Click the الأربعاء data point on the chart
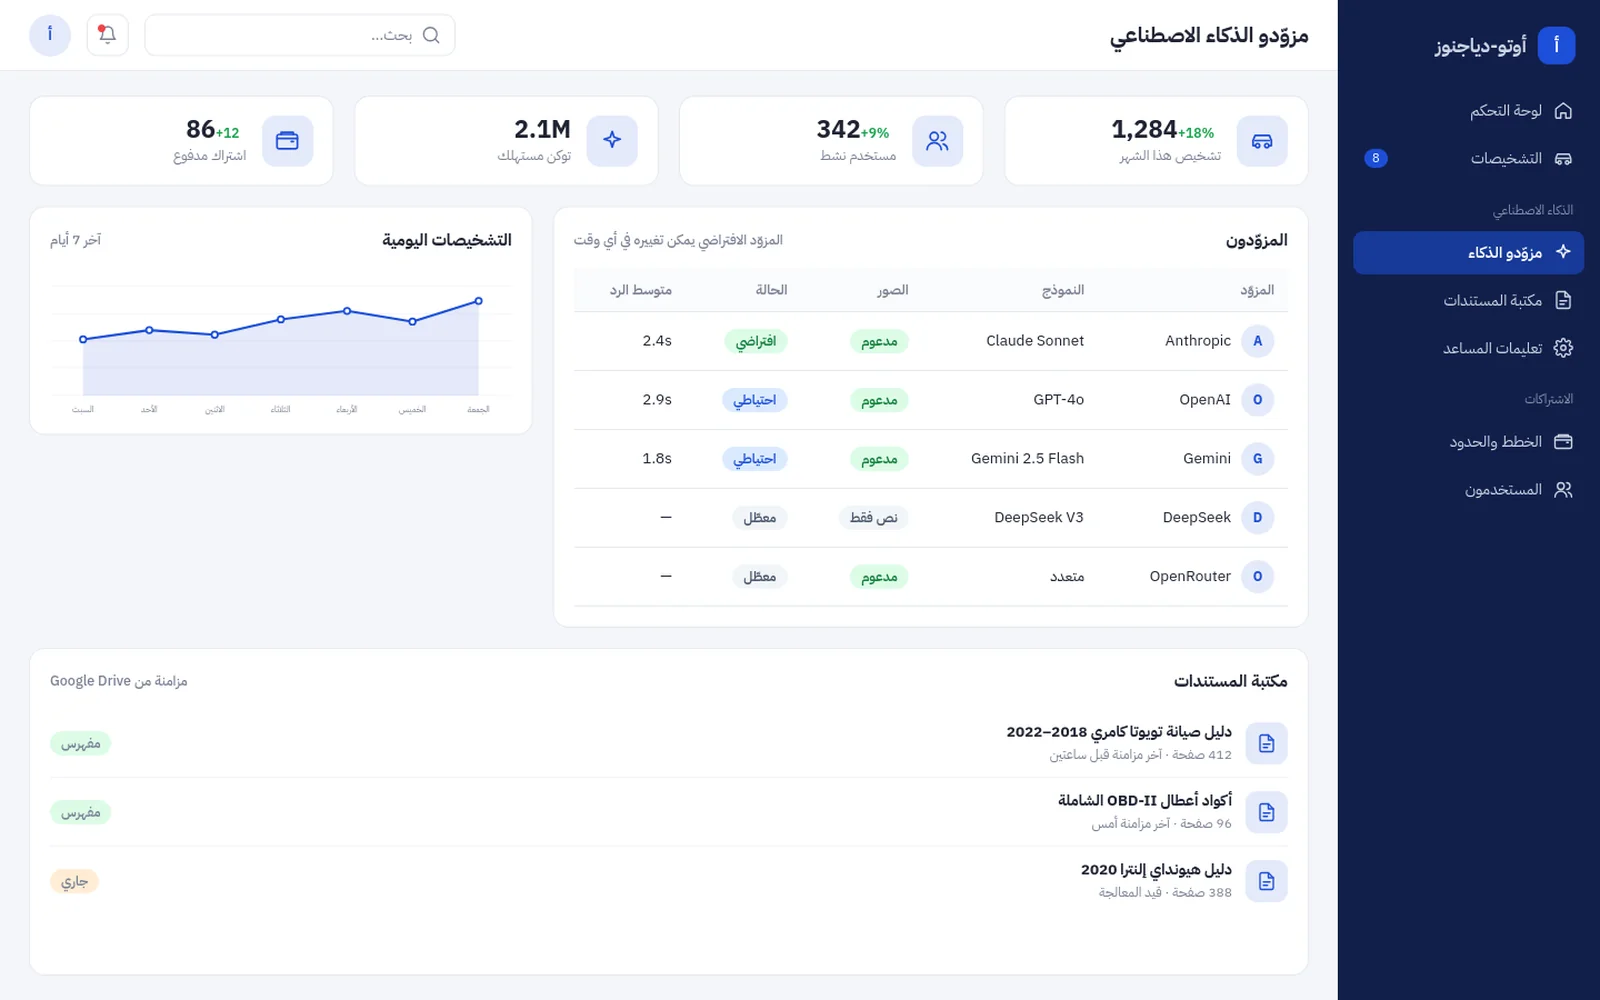This screenshot has width=1600, height=1000. (x=347, y=311)
